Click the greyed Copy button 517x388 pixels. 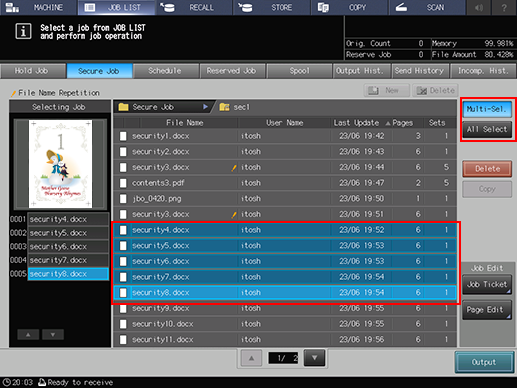(x=487, y=189)
